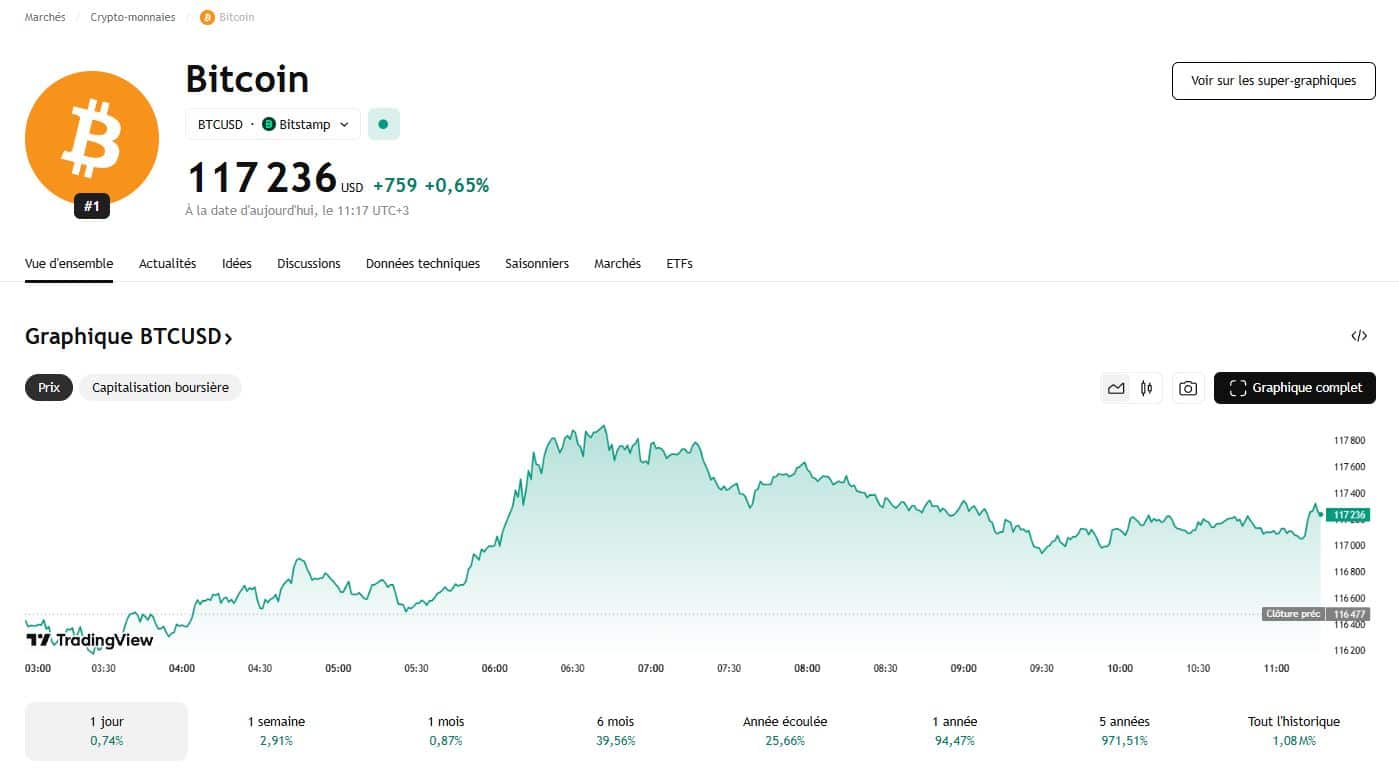Click the +759 +0,65% change text
The height and width of the screenshot is (770, 1399).
pyautogui.click(x=431, y=185)
